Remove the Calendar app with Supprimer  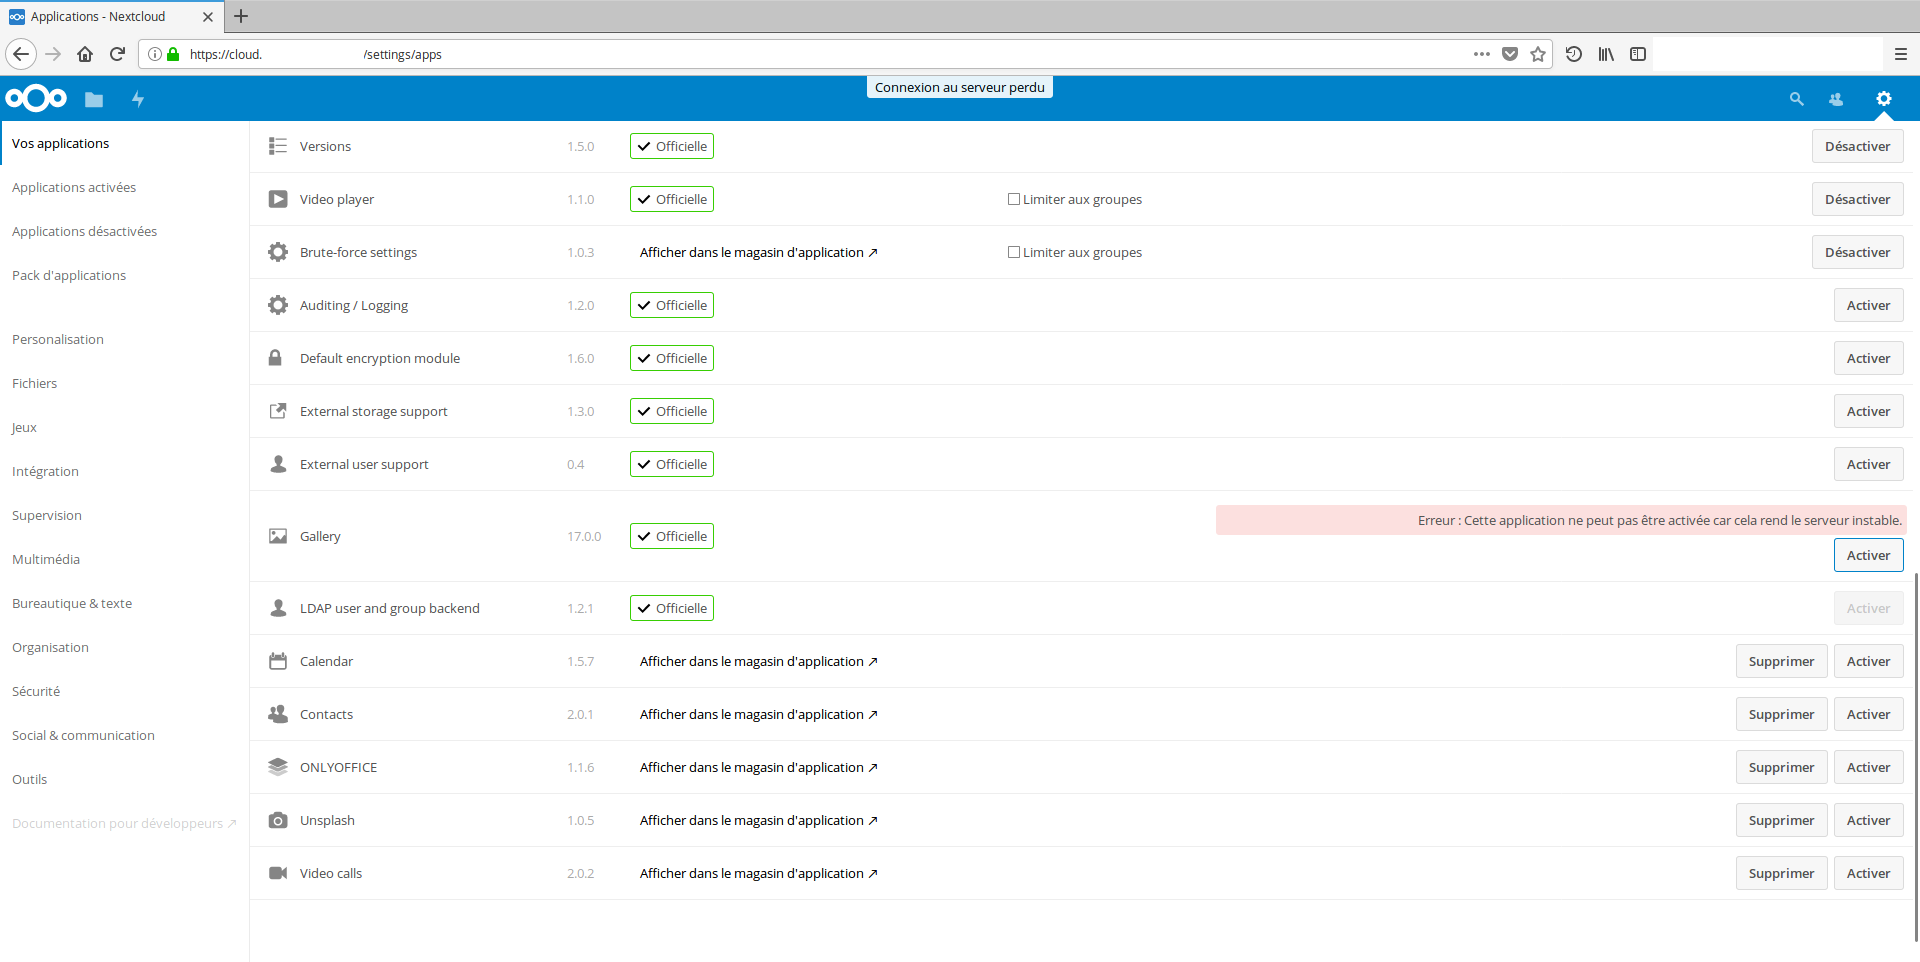(x=1780, y=661)
